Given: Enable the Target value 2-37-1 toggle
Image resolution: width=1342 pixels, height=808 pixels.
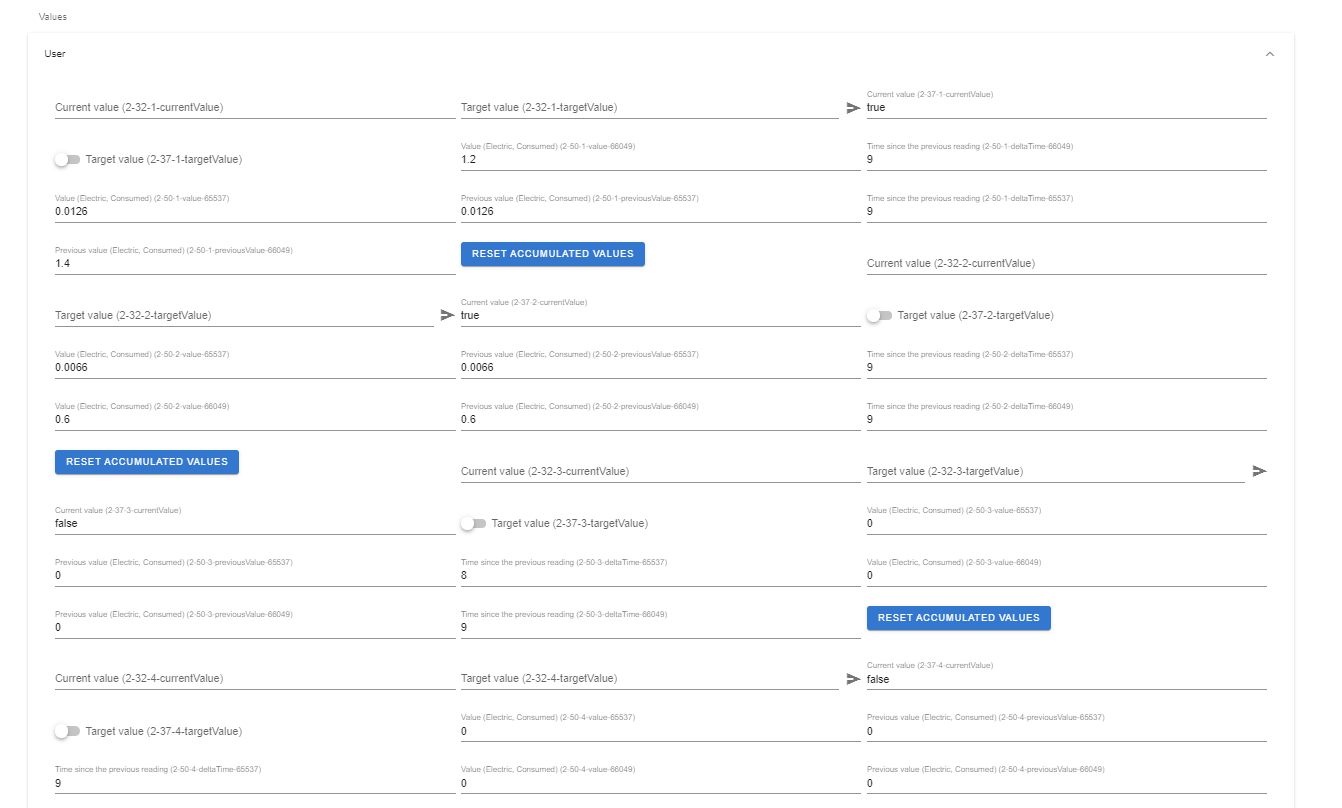Looking at the screenshot, I should pos(67,158).
